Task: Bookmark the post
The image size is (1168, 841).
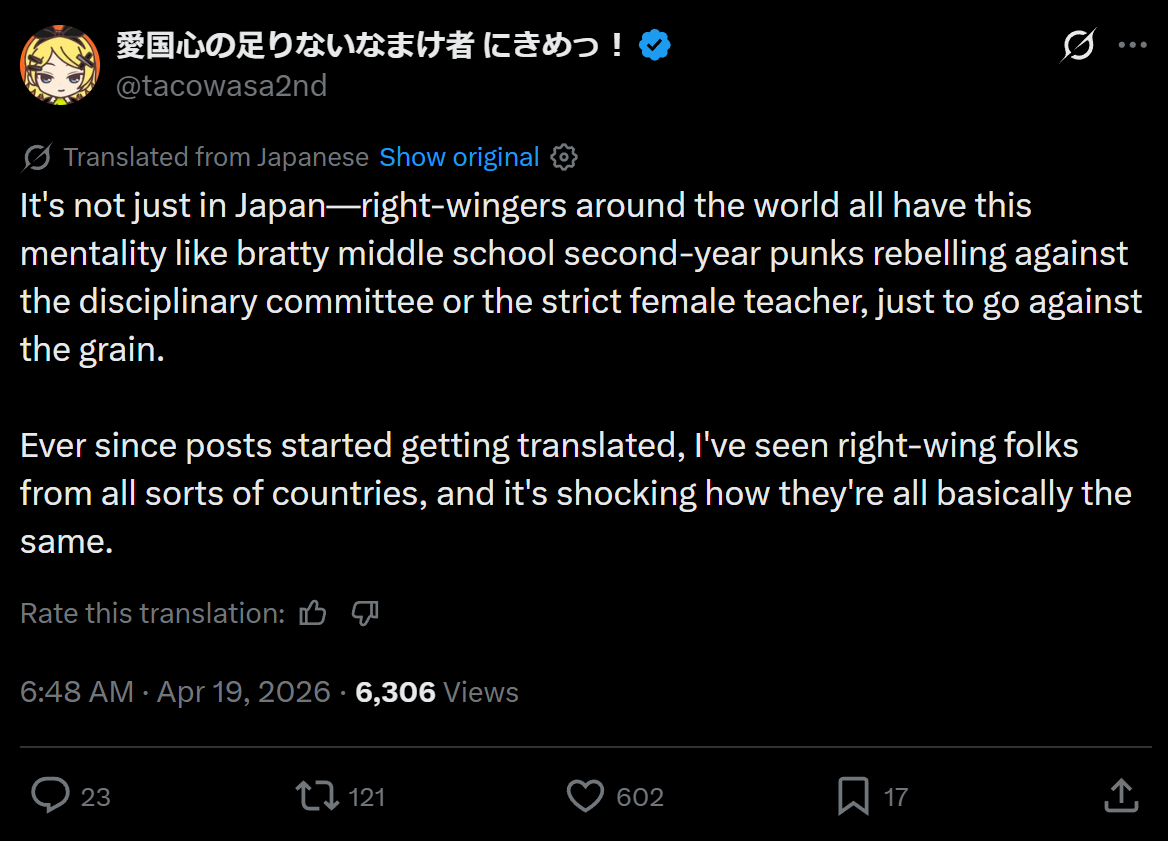Action: 853,796
